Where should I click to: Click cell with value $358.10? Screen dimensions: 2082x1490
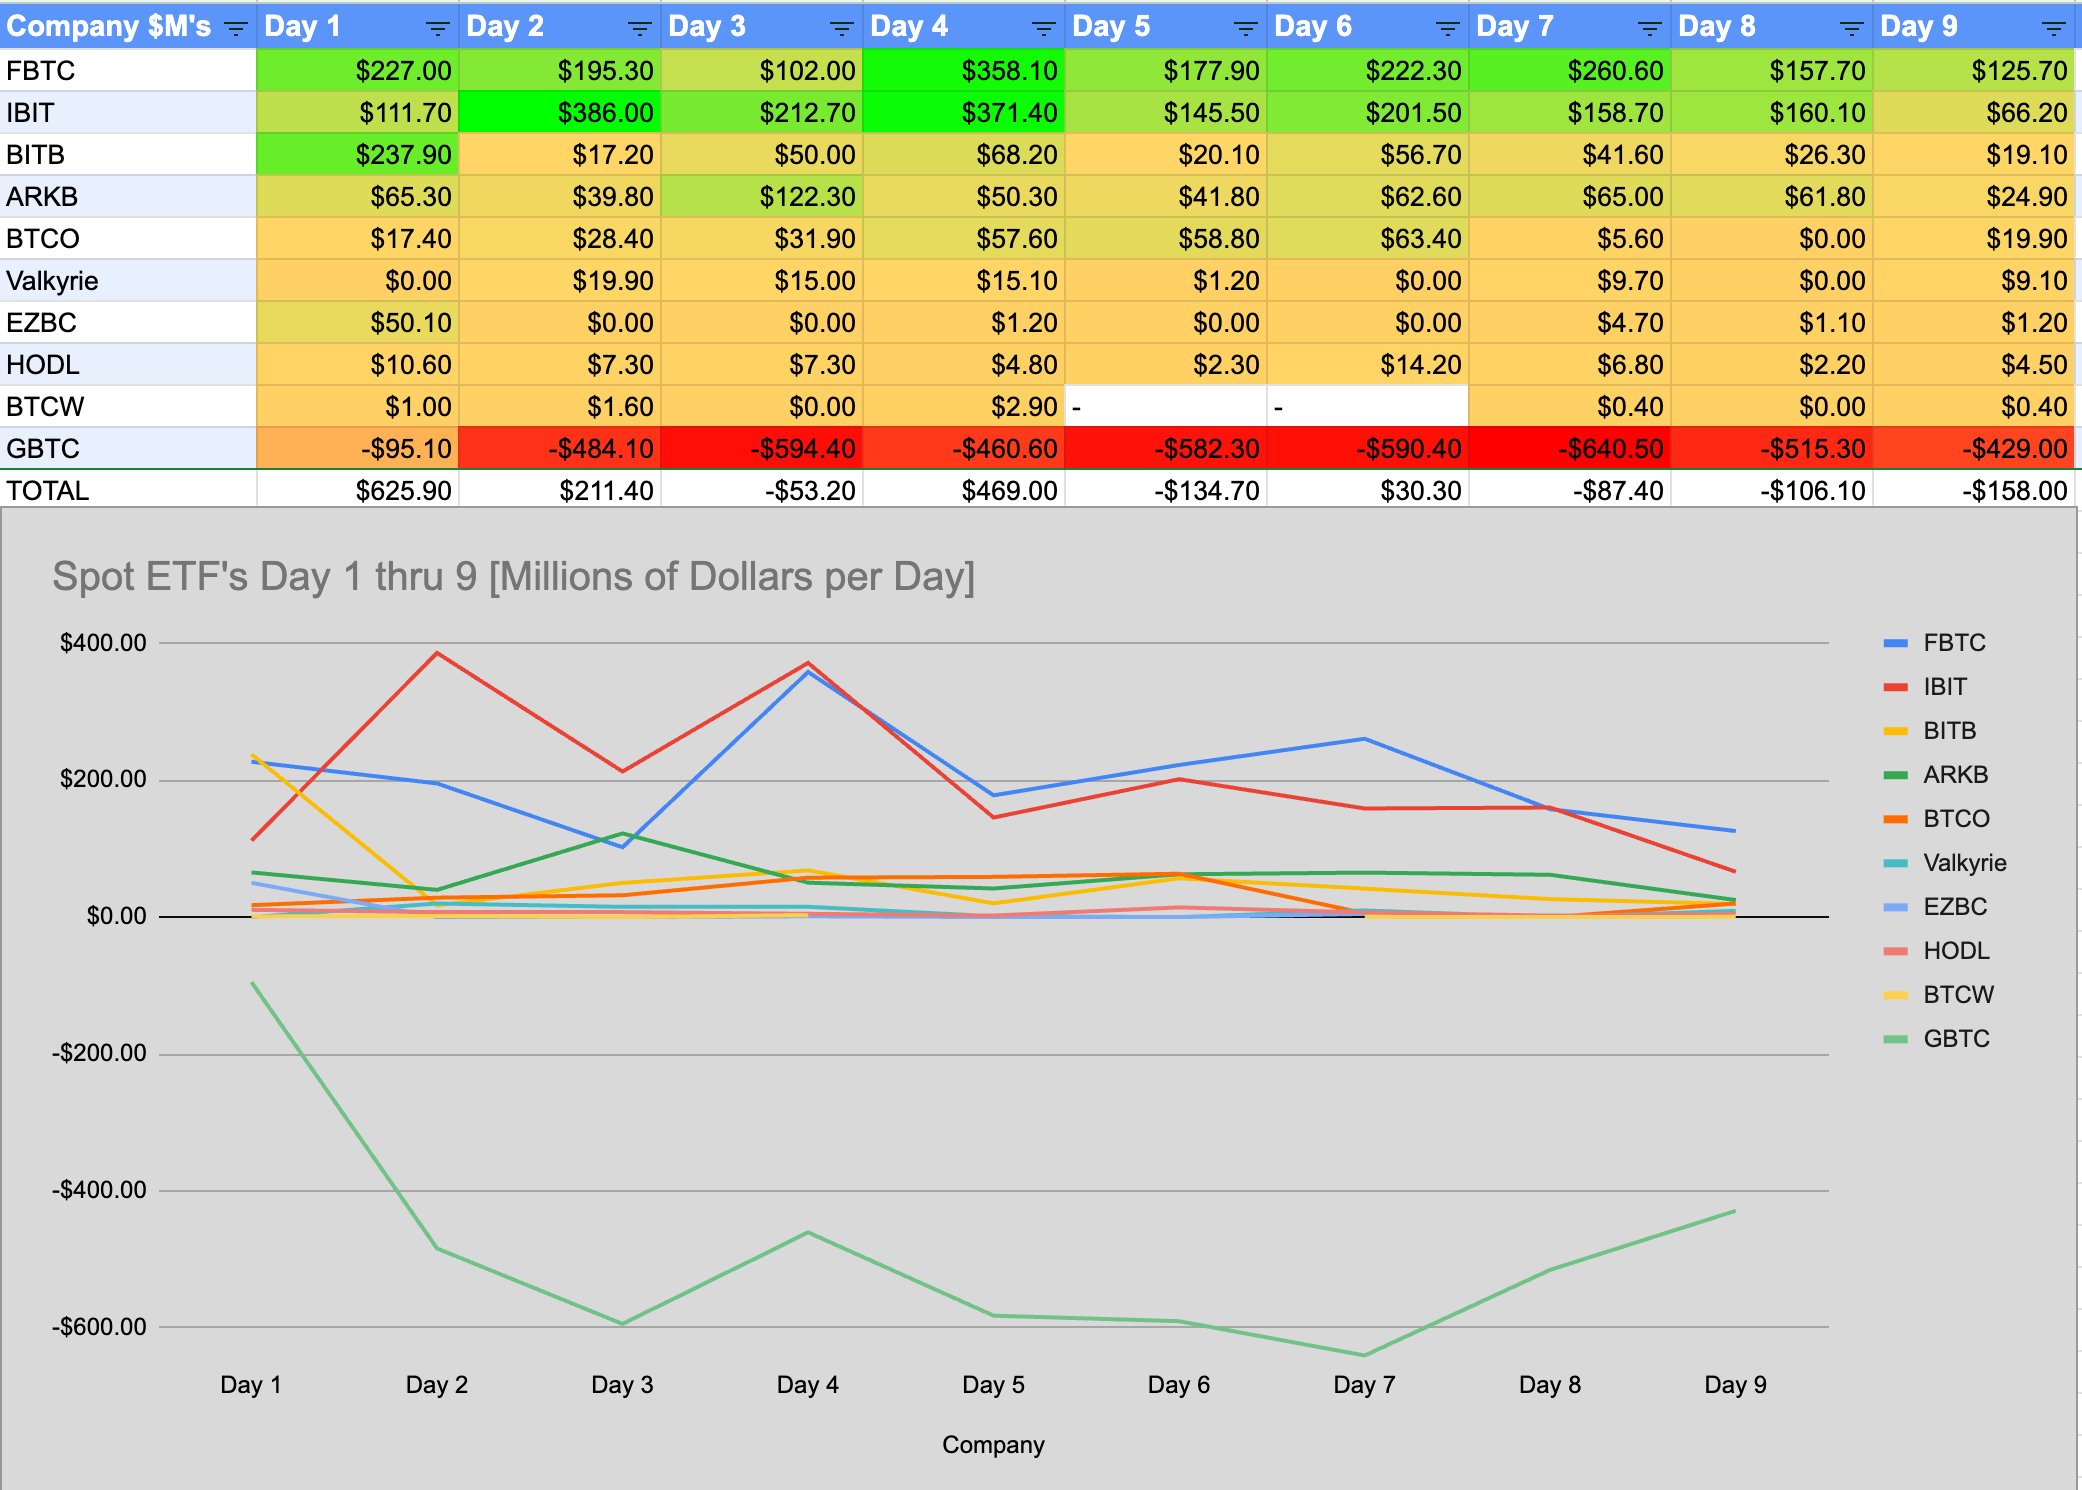[963, 71]
